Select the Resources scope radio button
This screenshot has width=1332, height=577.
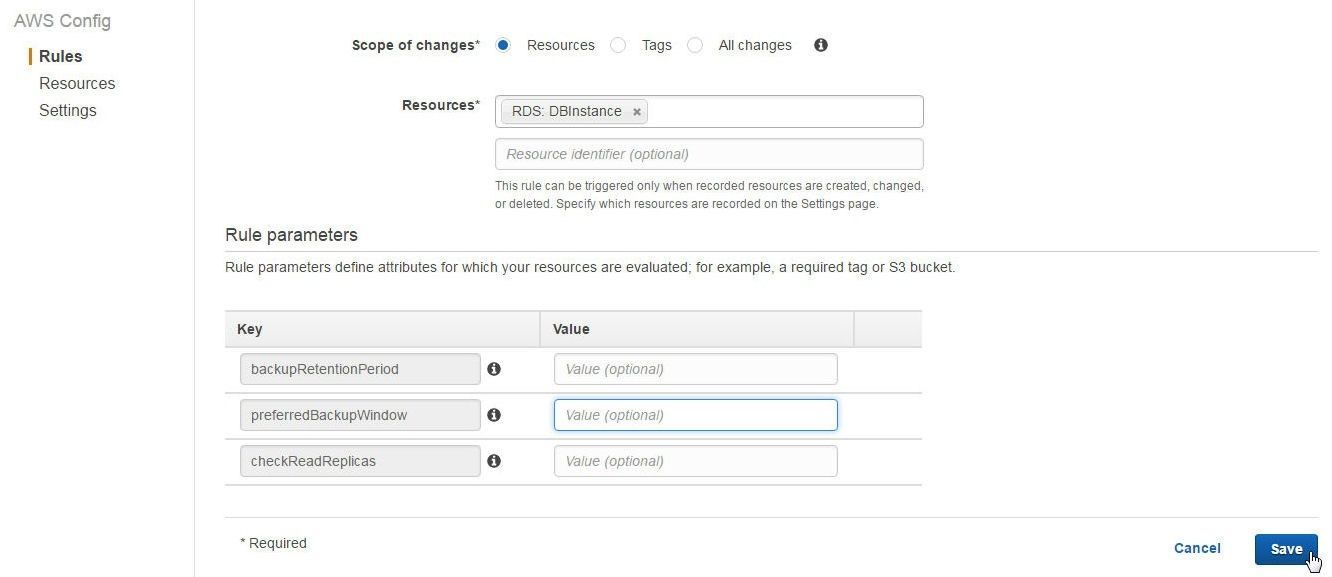[x=503, y=45]
